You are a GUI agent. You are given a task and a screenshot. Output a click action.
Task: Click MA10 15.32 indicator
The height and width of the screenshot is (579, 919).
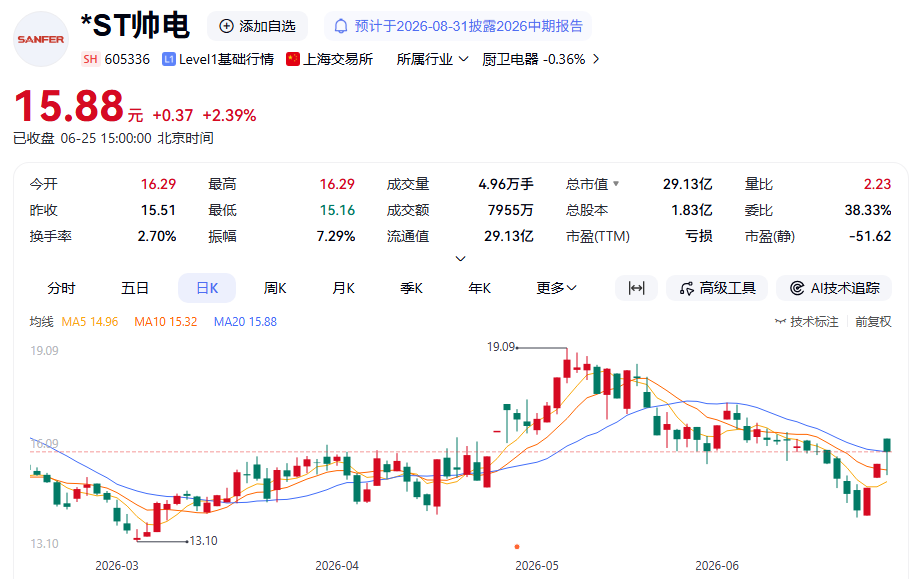tap(166, 322)
